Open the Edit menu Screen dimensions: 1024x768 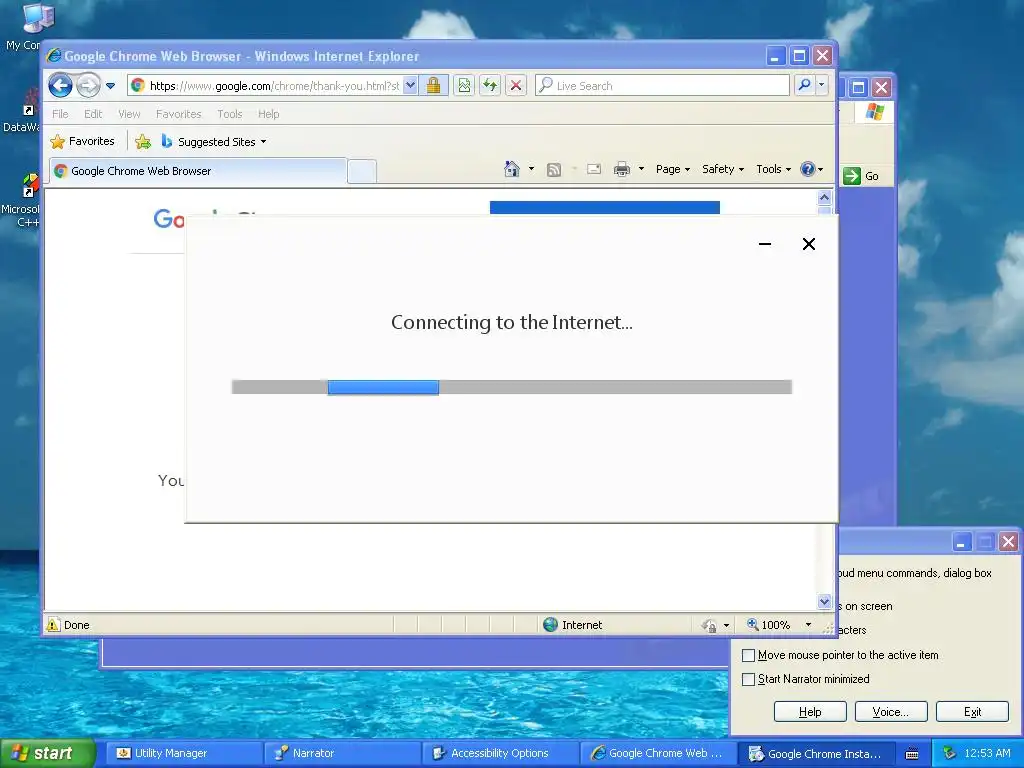tap(93, 114)
